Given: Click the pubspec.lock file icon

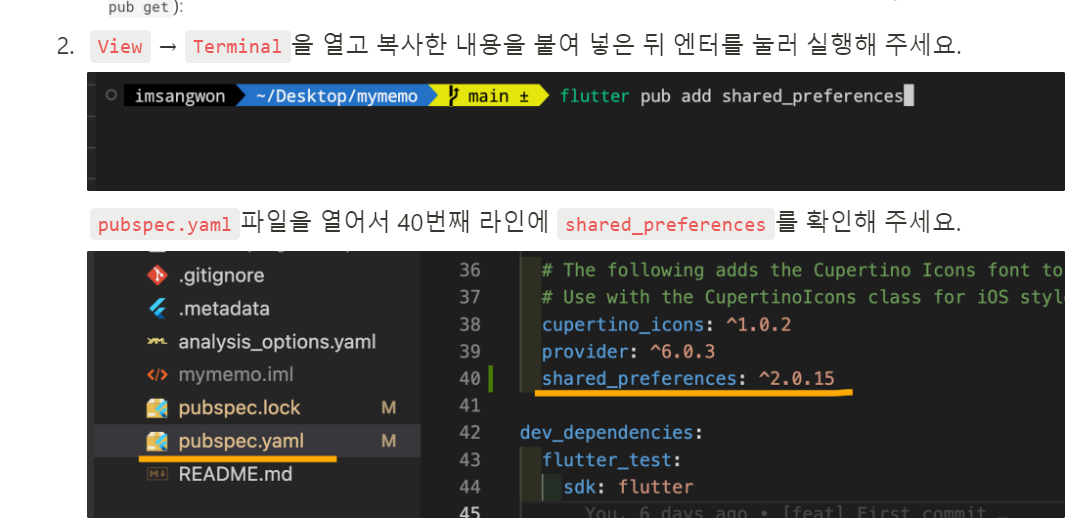Looking at the screenshot, I should (x=158, y=408).
